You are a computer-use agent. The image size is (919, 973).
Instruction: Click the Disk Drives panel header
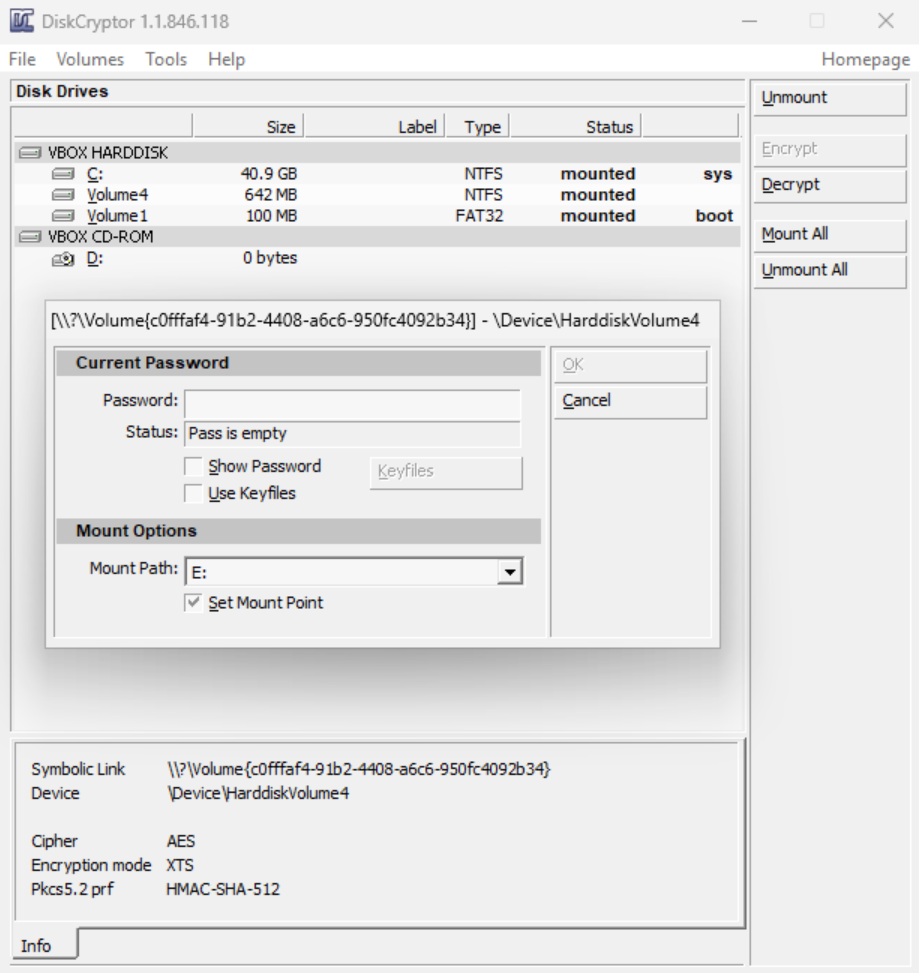tap(377, 91)
